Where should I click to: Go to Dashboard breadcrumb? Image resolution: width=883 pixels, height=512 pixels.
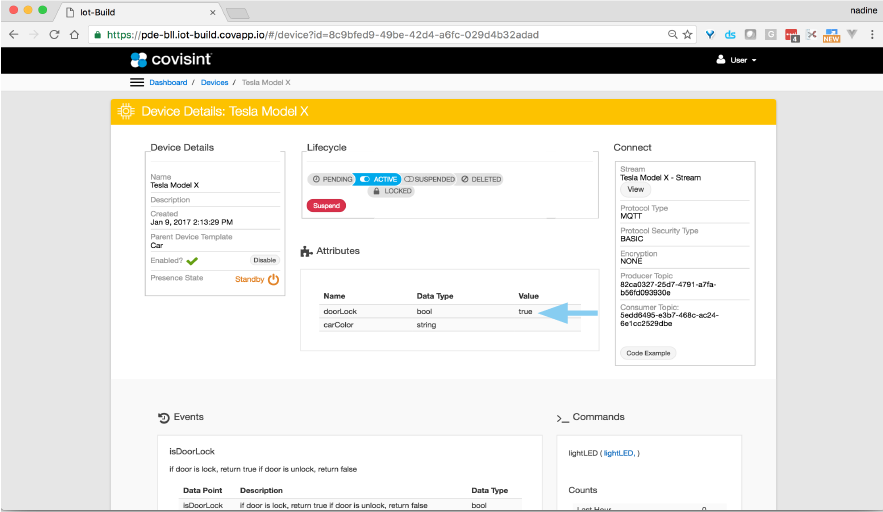168,83
